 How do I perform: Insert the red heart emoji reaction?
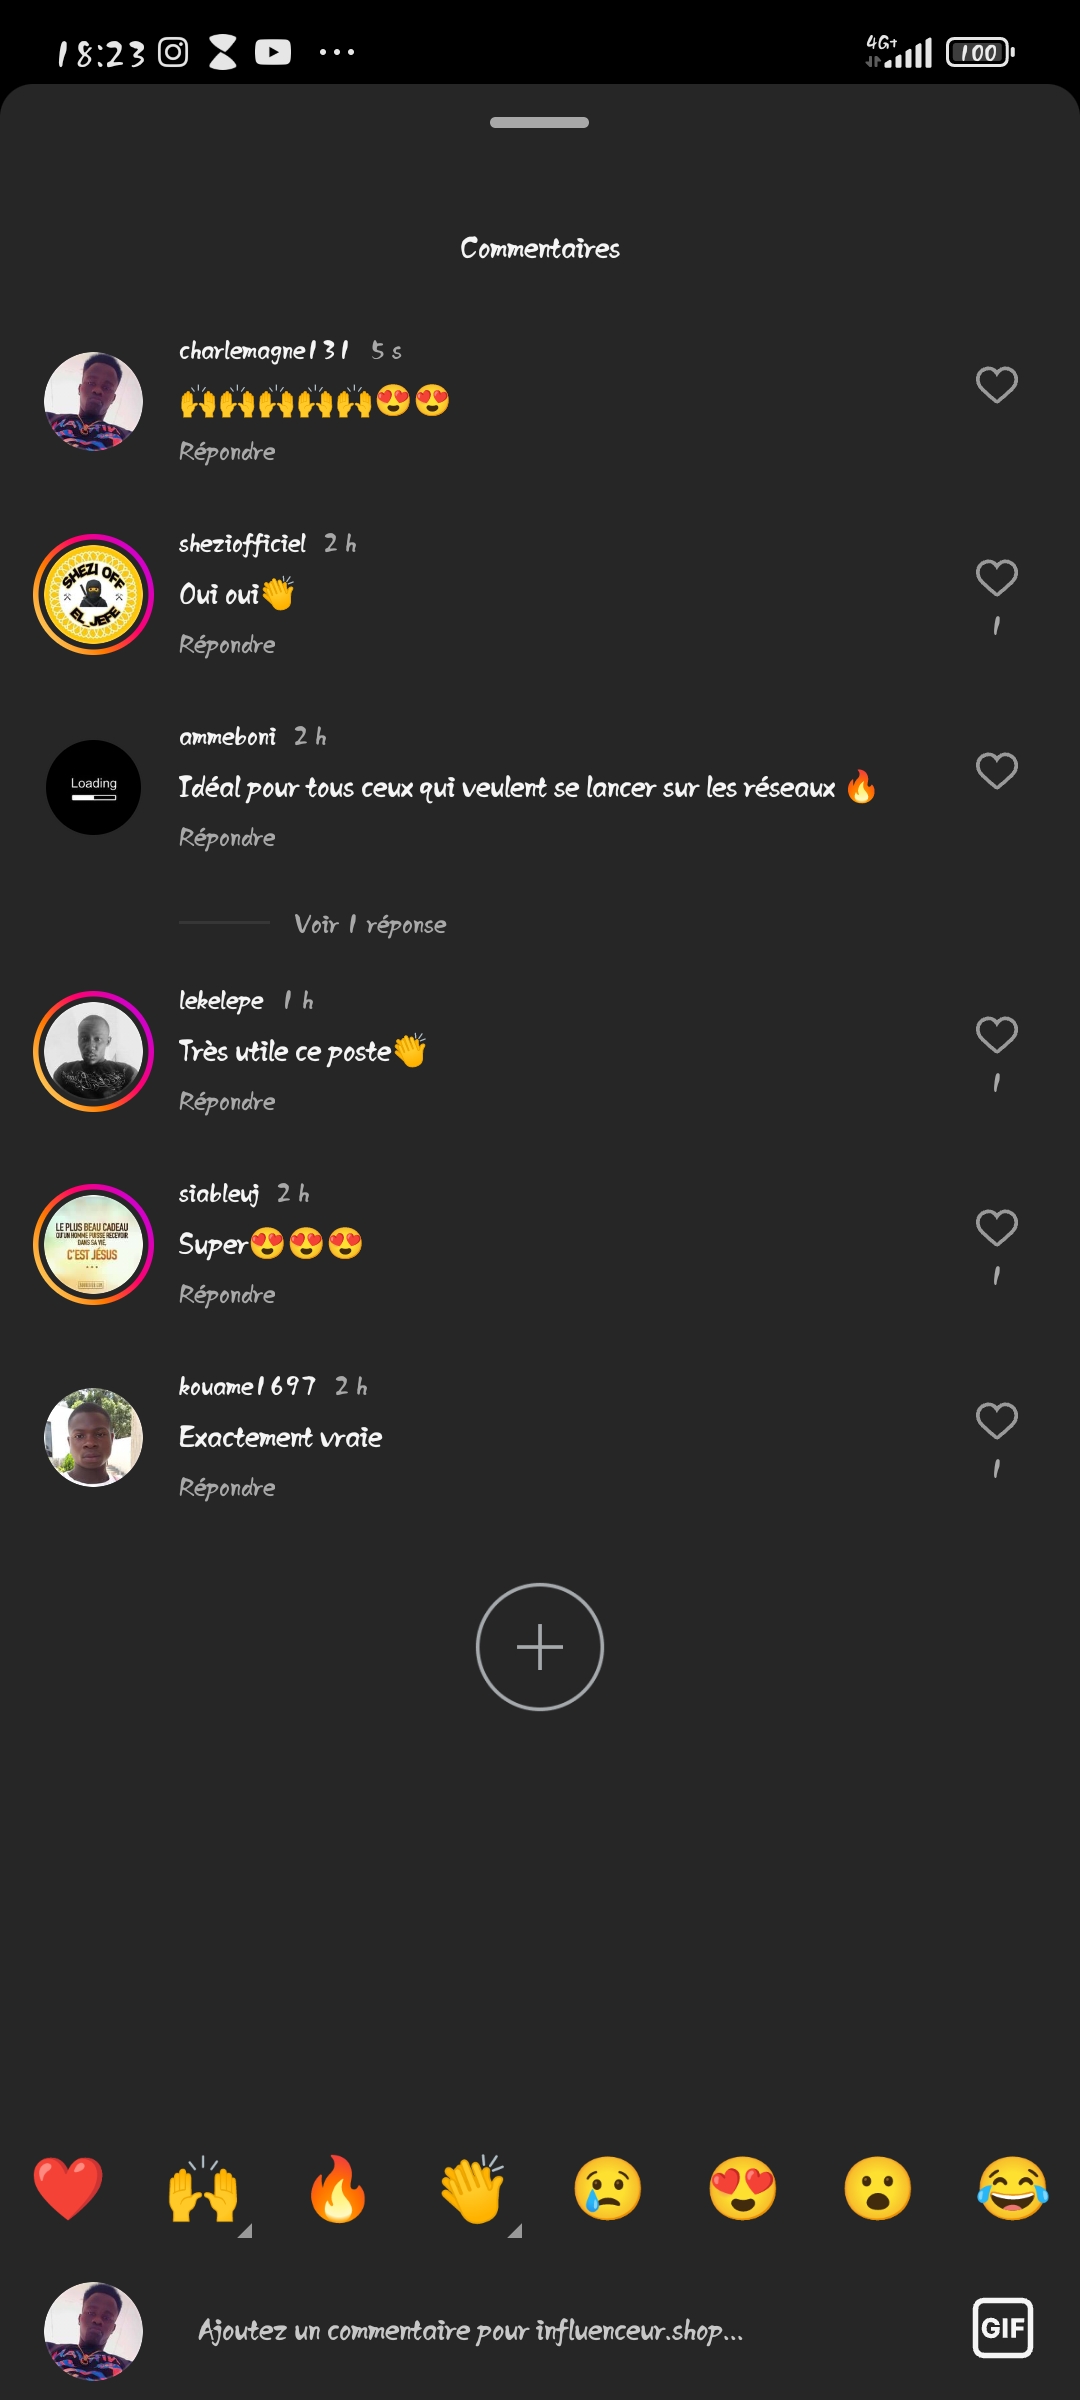(68, 2188)
